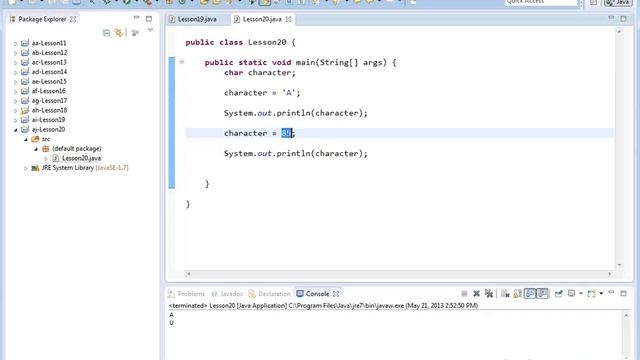Expand the ai-Lesson19 project

[16, 120]
